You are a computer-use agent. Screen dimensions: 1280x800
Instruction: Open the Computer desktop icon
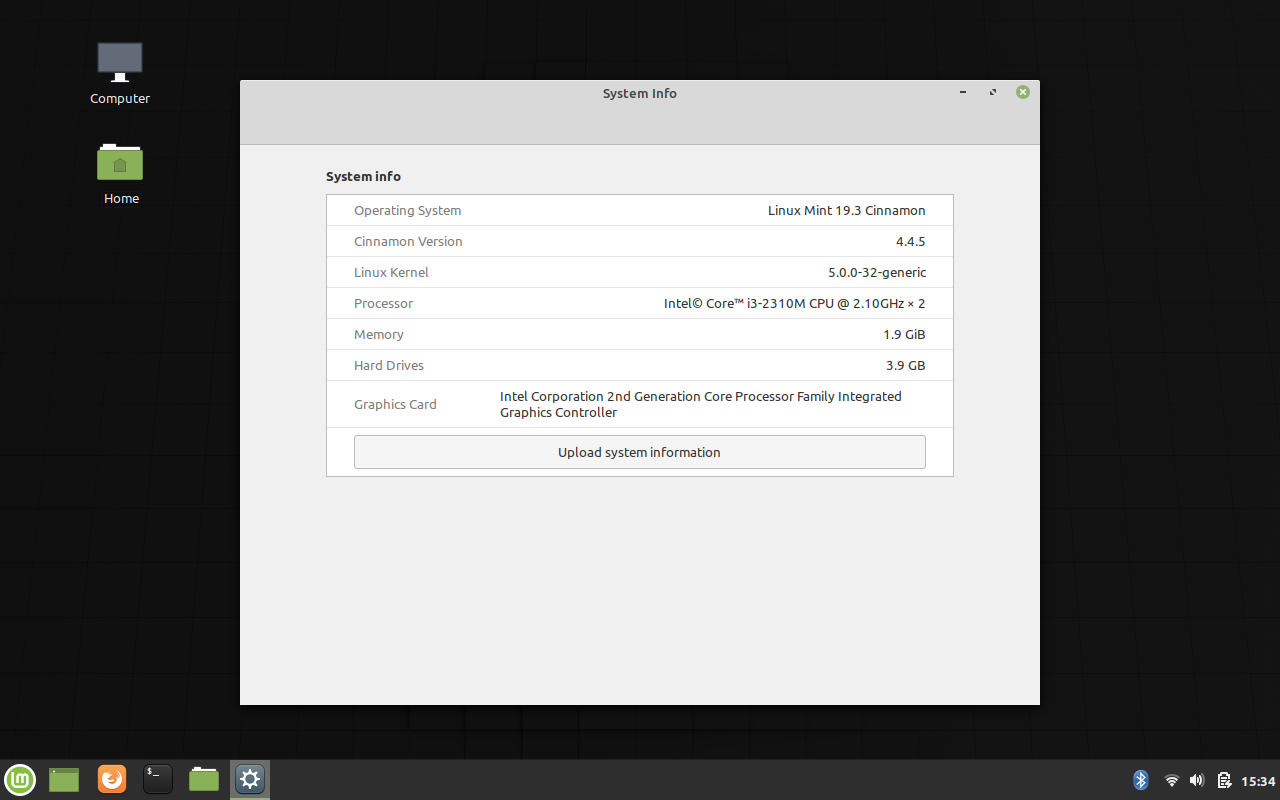120,73
